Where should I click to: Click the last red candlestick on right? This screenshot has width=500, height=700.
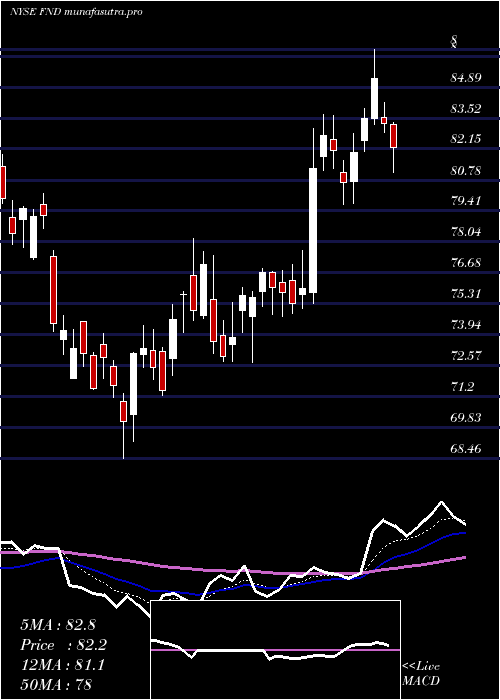tap(393, 136)
